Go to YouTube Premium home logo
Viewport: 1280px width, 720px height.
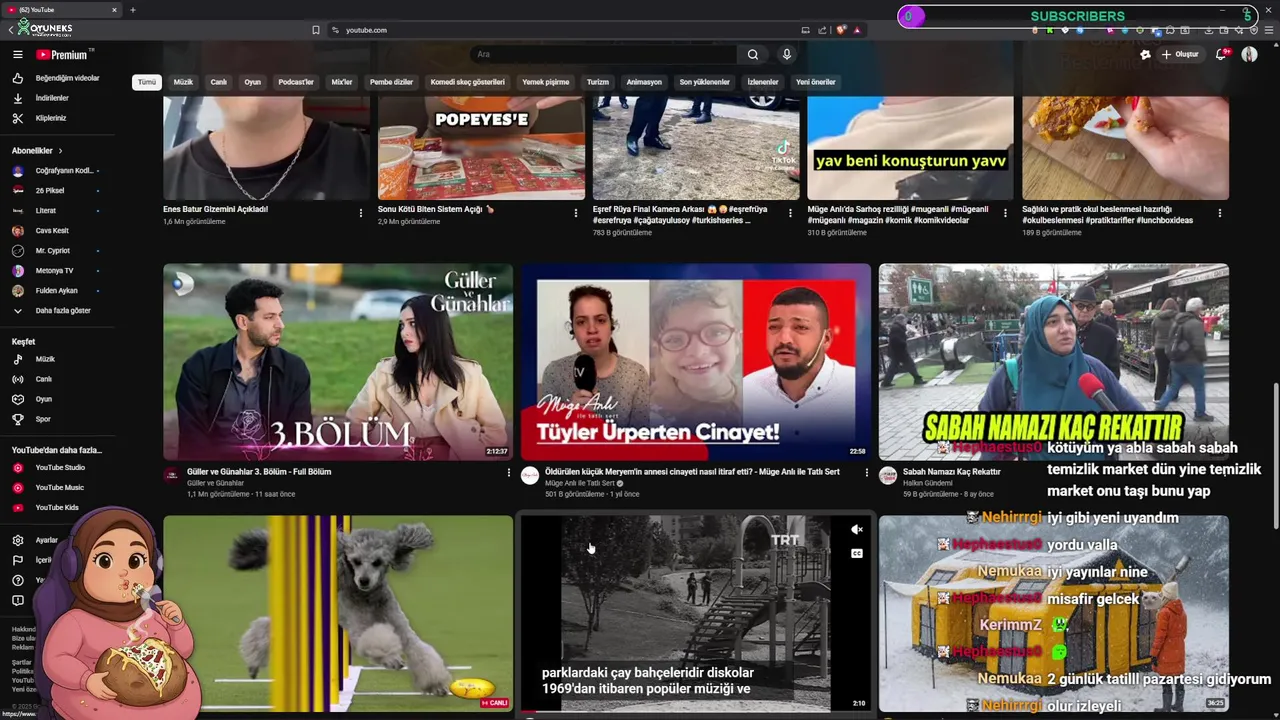(x=64, y=54)
